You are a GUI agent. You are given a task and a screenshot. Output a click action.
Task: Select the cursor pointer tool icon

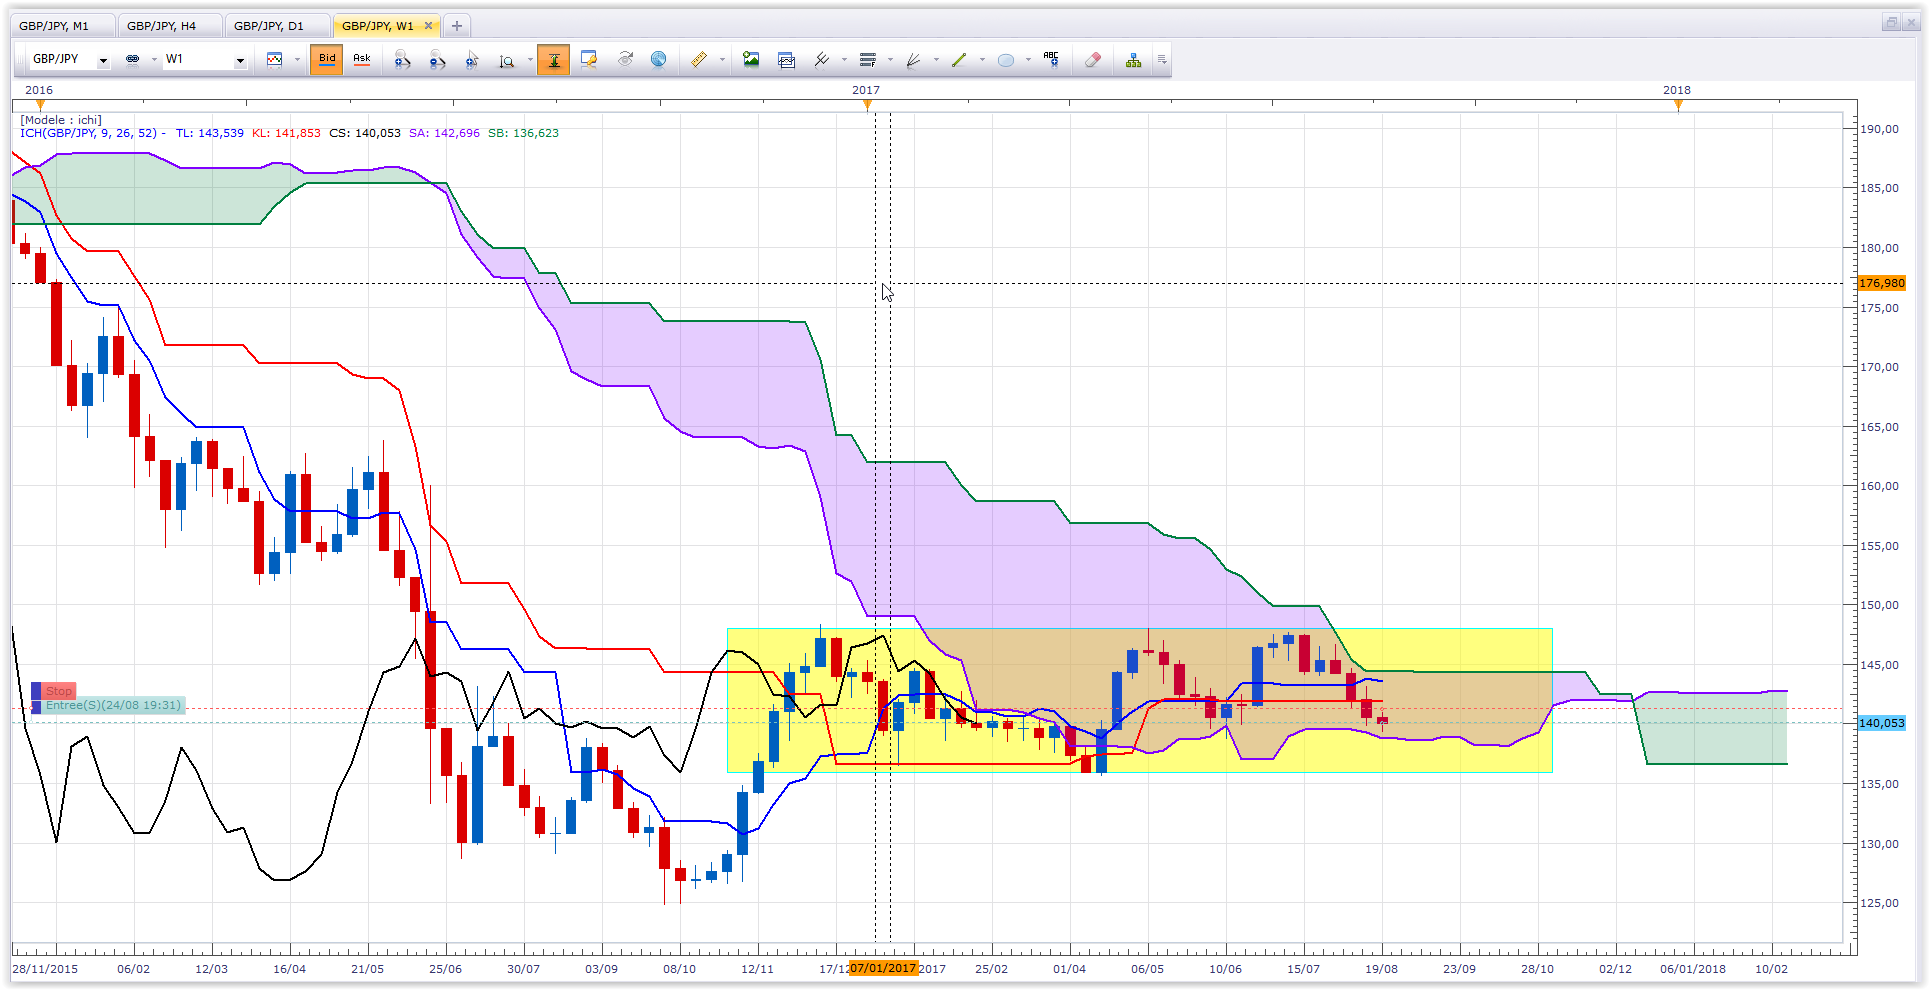click(472, 60)
